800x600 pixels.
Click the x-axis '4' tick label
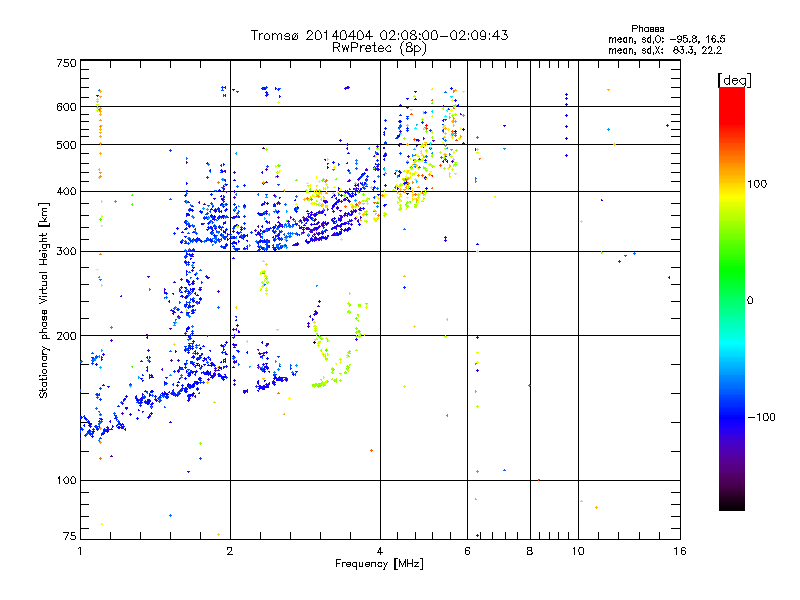(380, 551)
